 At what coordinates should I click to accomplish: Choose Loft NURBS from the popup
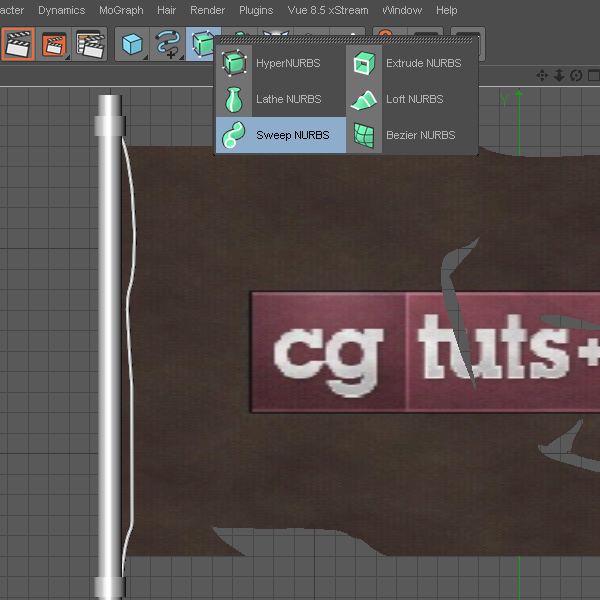(x=412, y=99)
